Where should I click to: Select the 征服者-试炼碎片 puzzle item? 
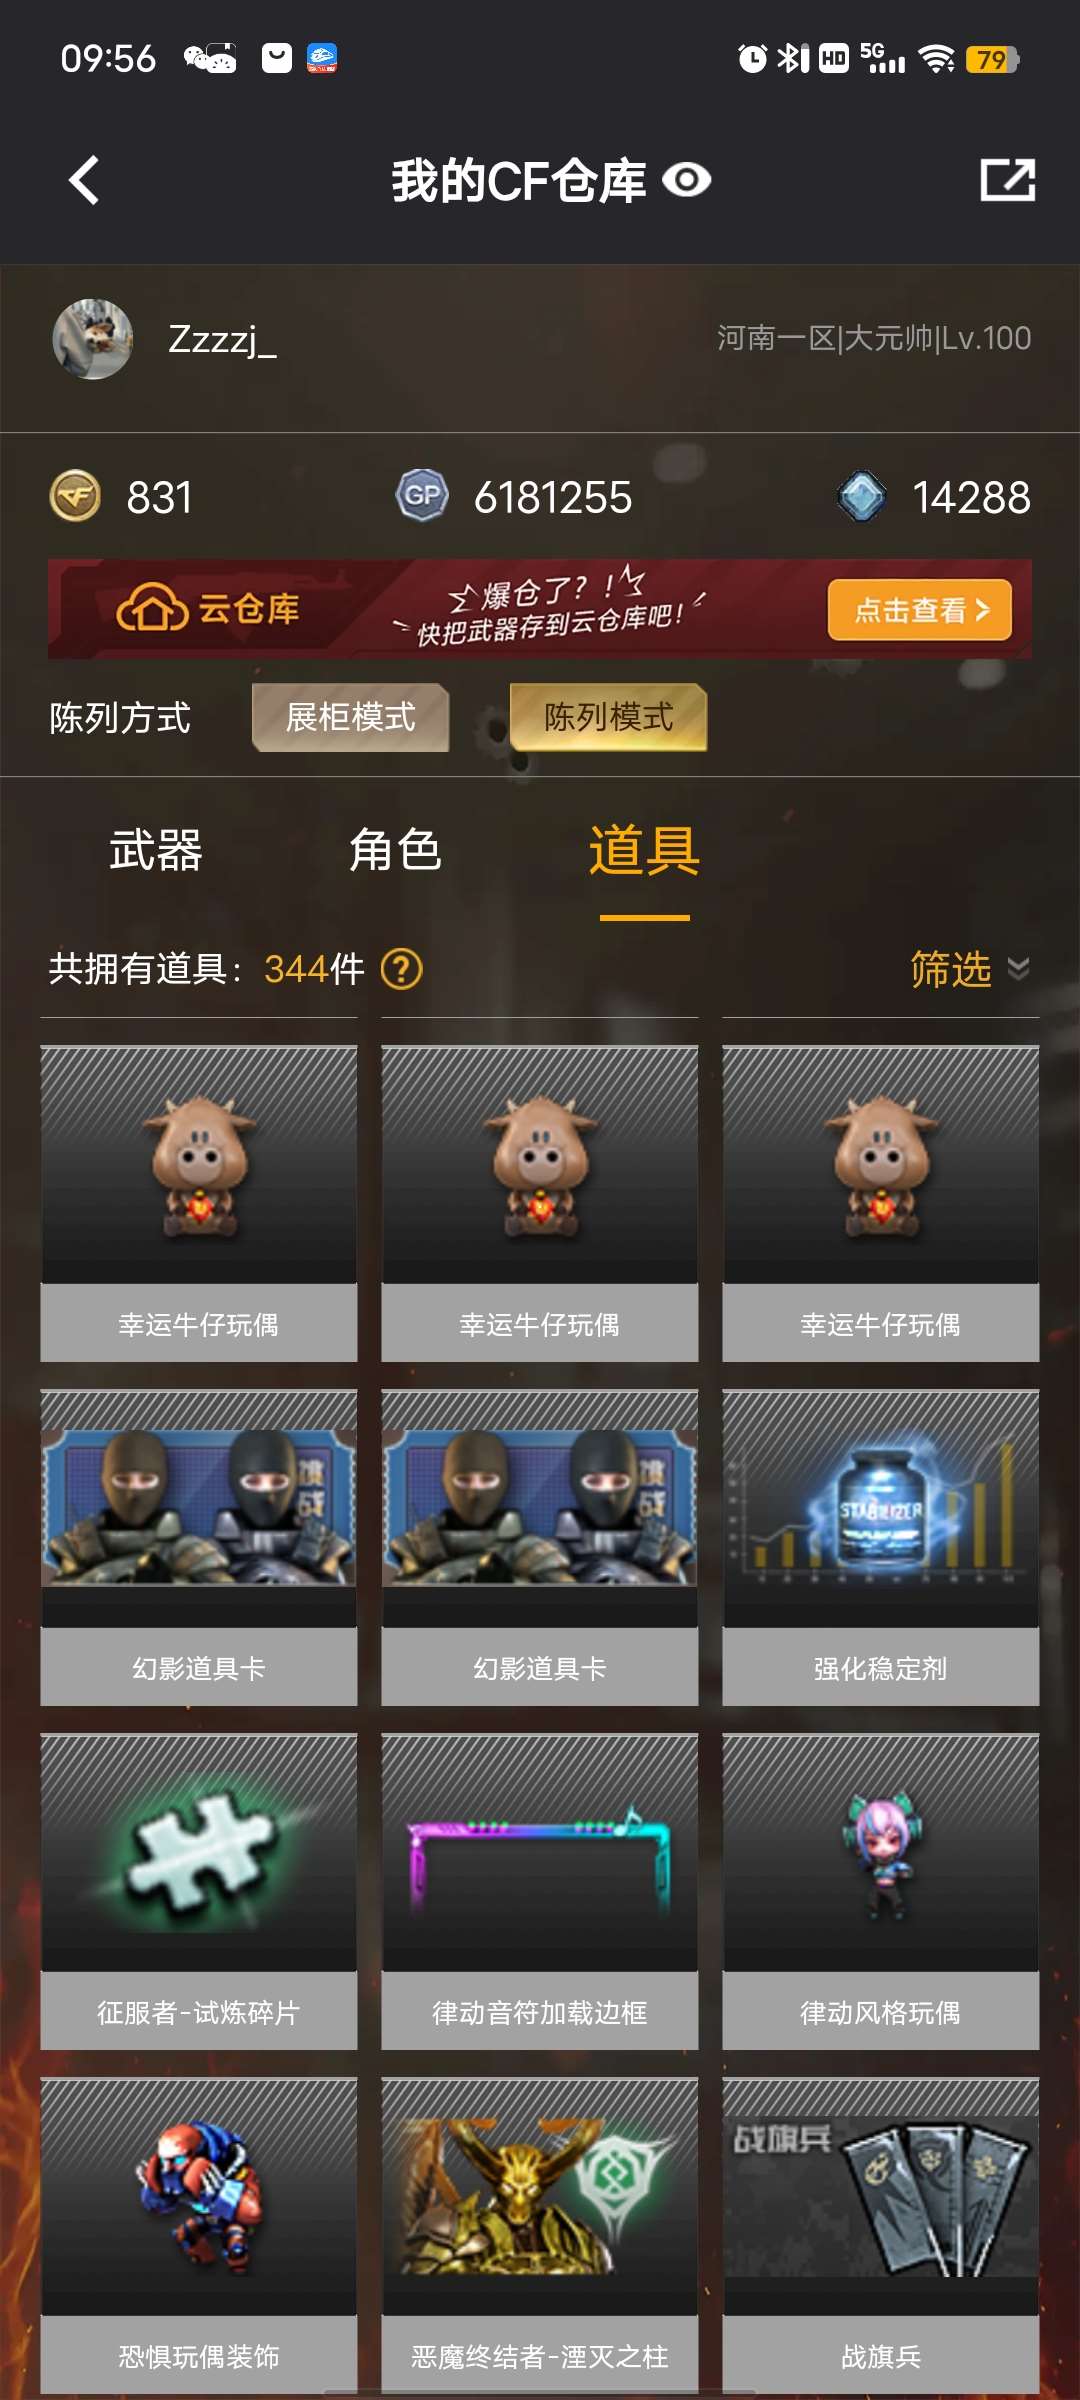(x=199, y=1892)
